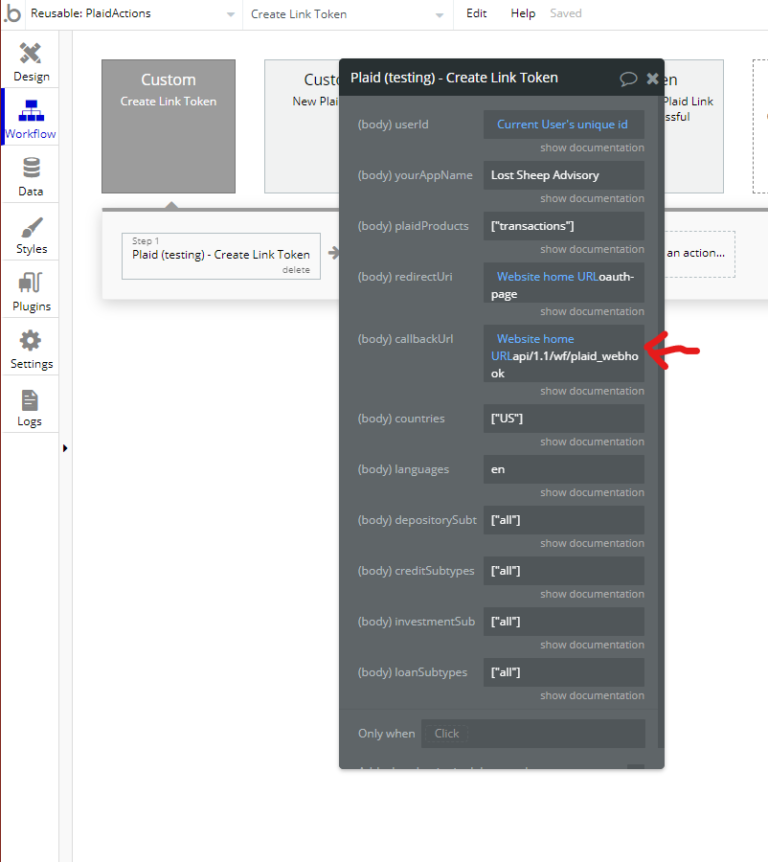This screenshot has width=768, height=862.
Task: Show documentation for userId
Action: tap(592, 148)
